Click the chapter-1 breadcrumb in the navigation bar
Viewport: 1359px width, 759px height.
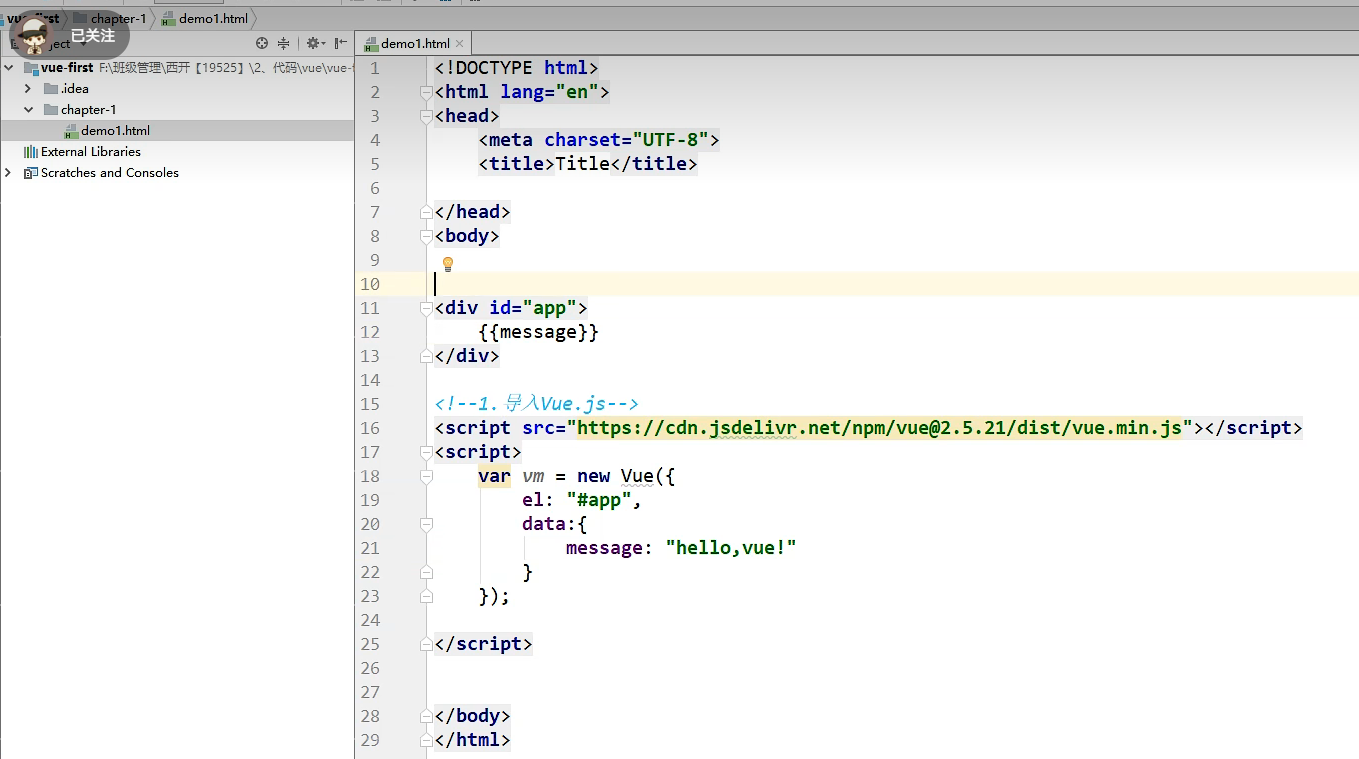click(109, 19)
